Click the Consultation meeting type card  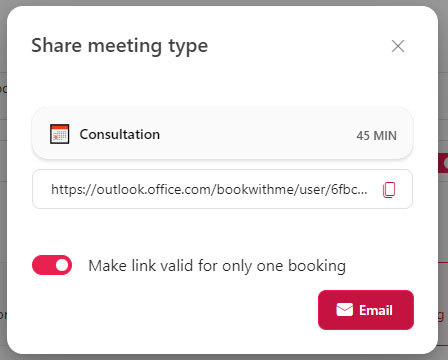pos(222,133)
